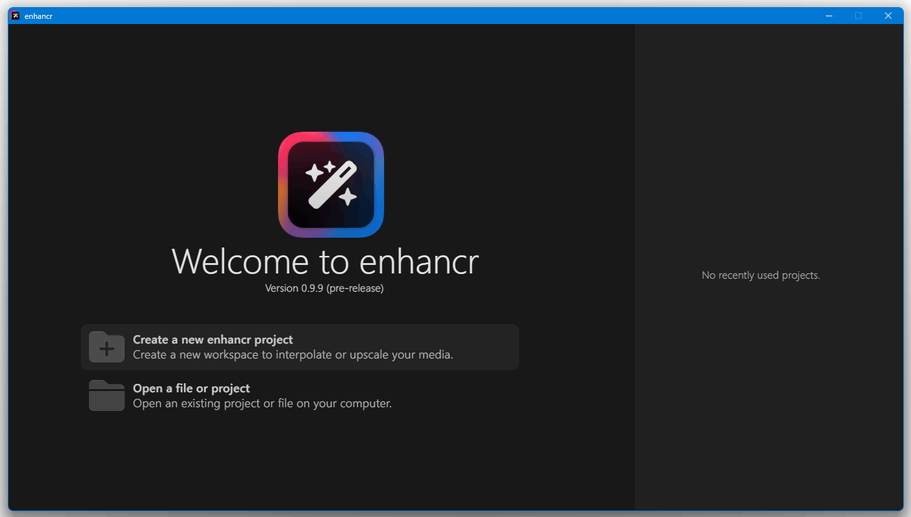Click the open folder icon

pyautogui.click(x=106, y=396)
